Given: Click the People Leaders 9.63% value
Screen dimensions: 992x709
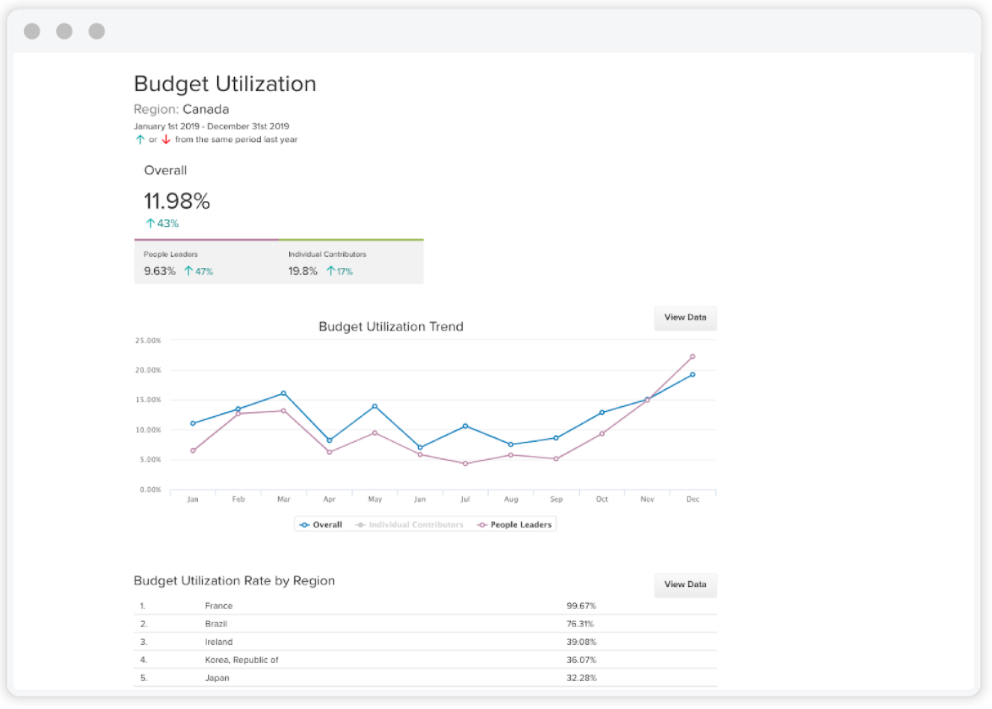Looking at the screenshot, I should coord(159,271).
